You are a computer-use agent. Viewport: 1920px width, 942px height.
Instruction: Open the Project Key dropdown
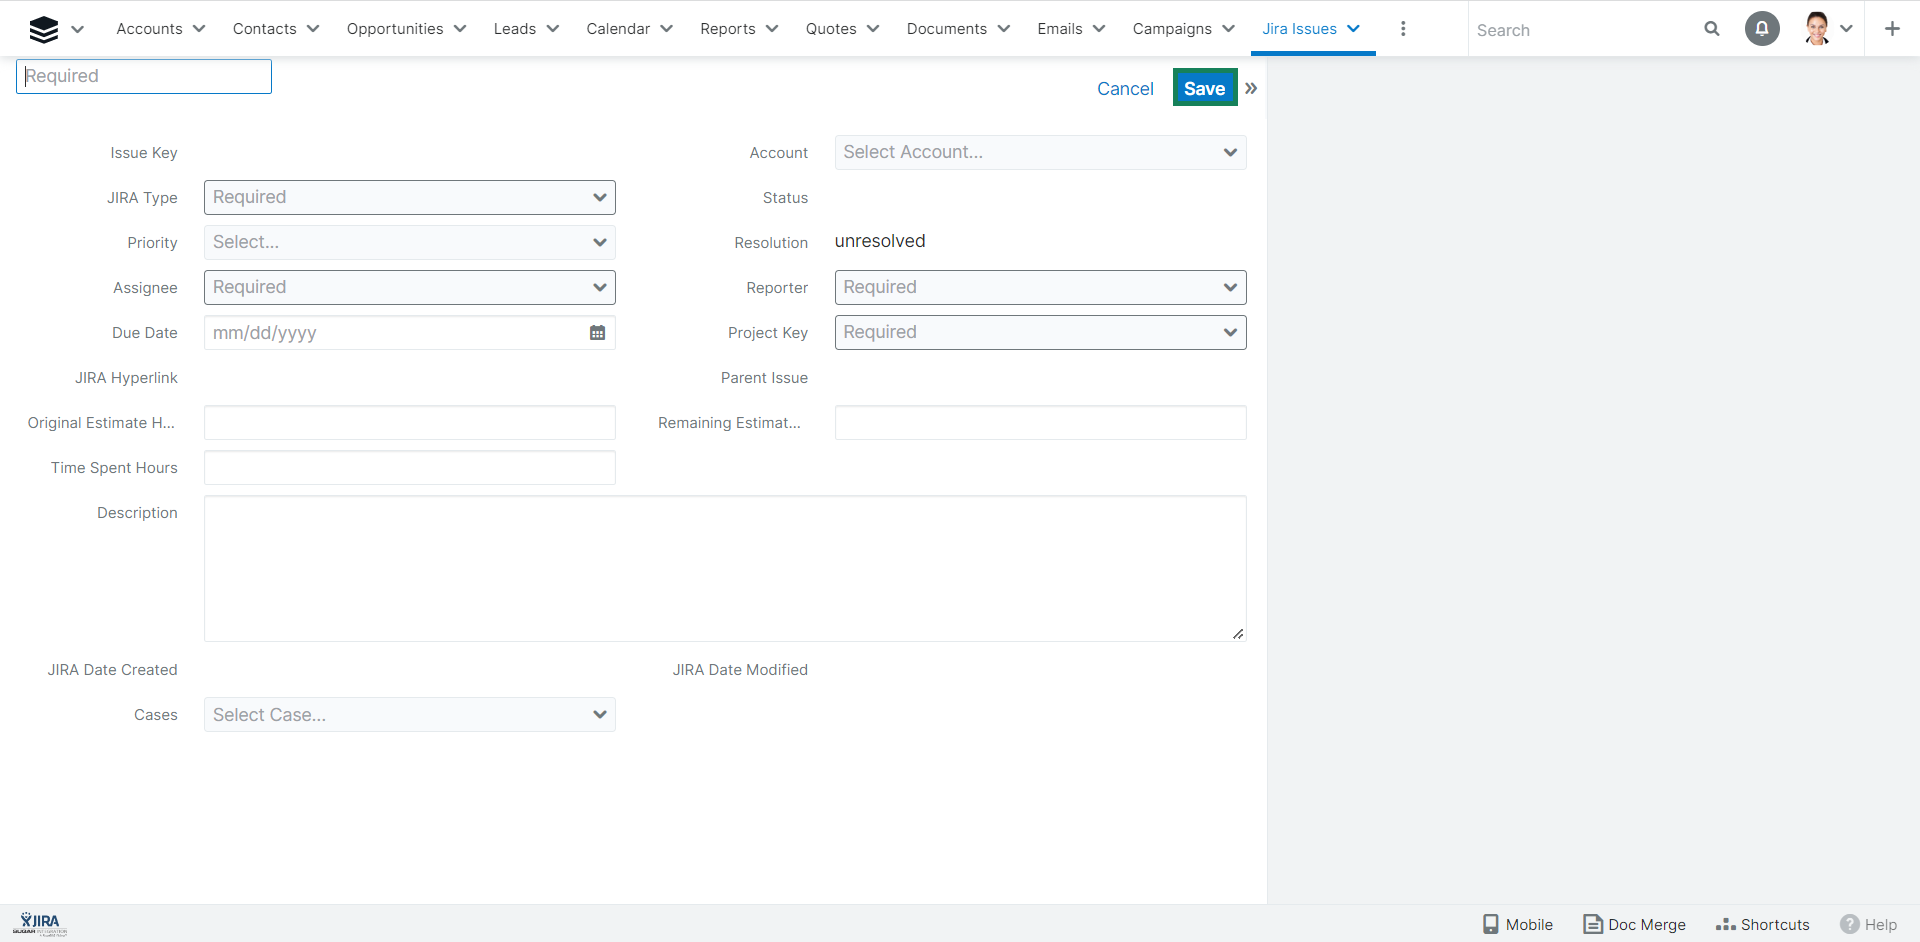[1040, 333]
